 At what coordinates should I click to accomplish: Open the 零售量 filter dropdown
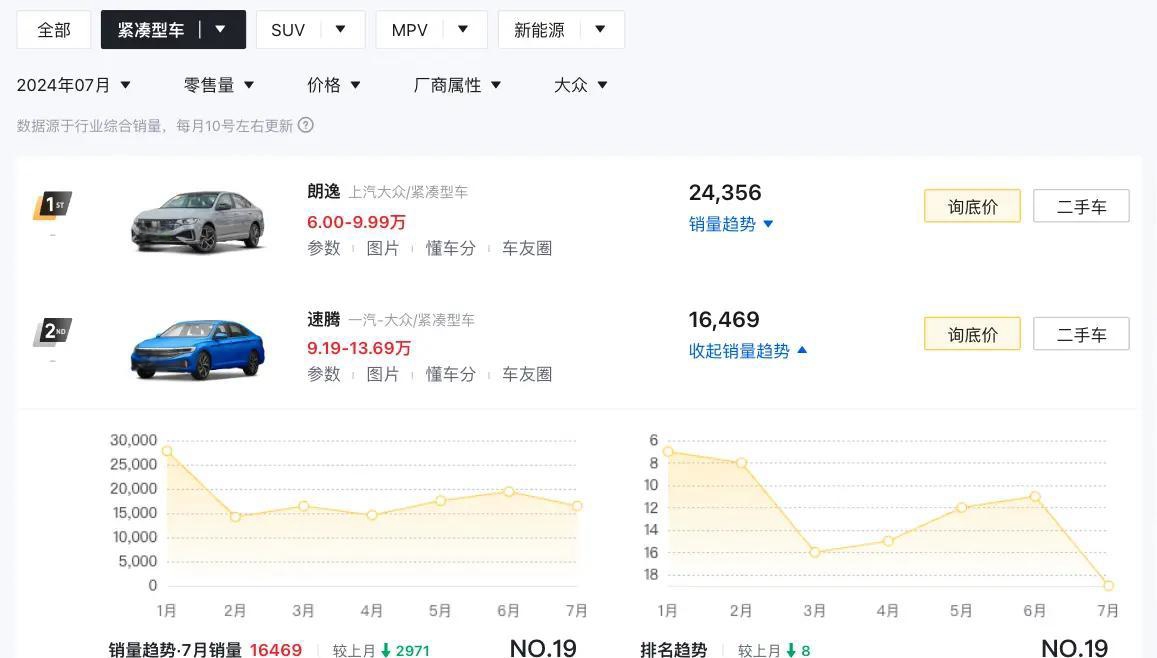click(218, 86)
